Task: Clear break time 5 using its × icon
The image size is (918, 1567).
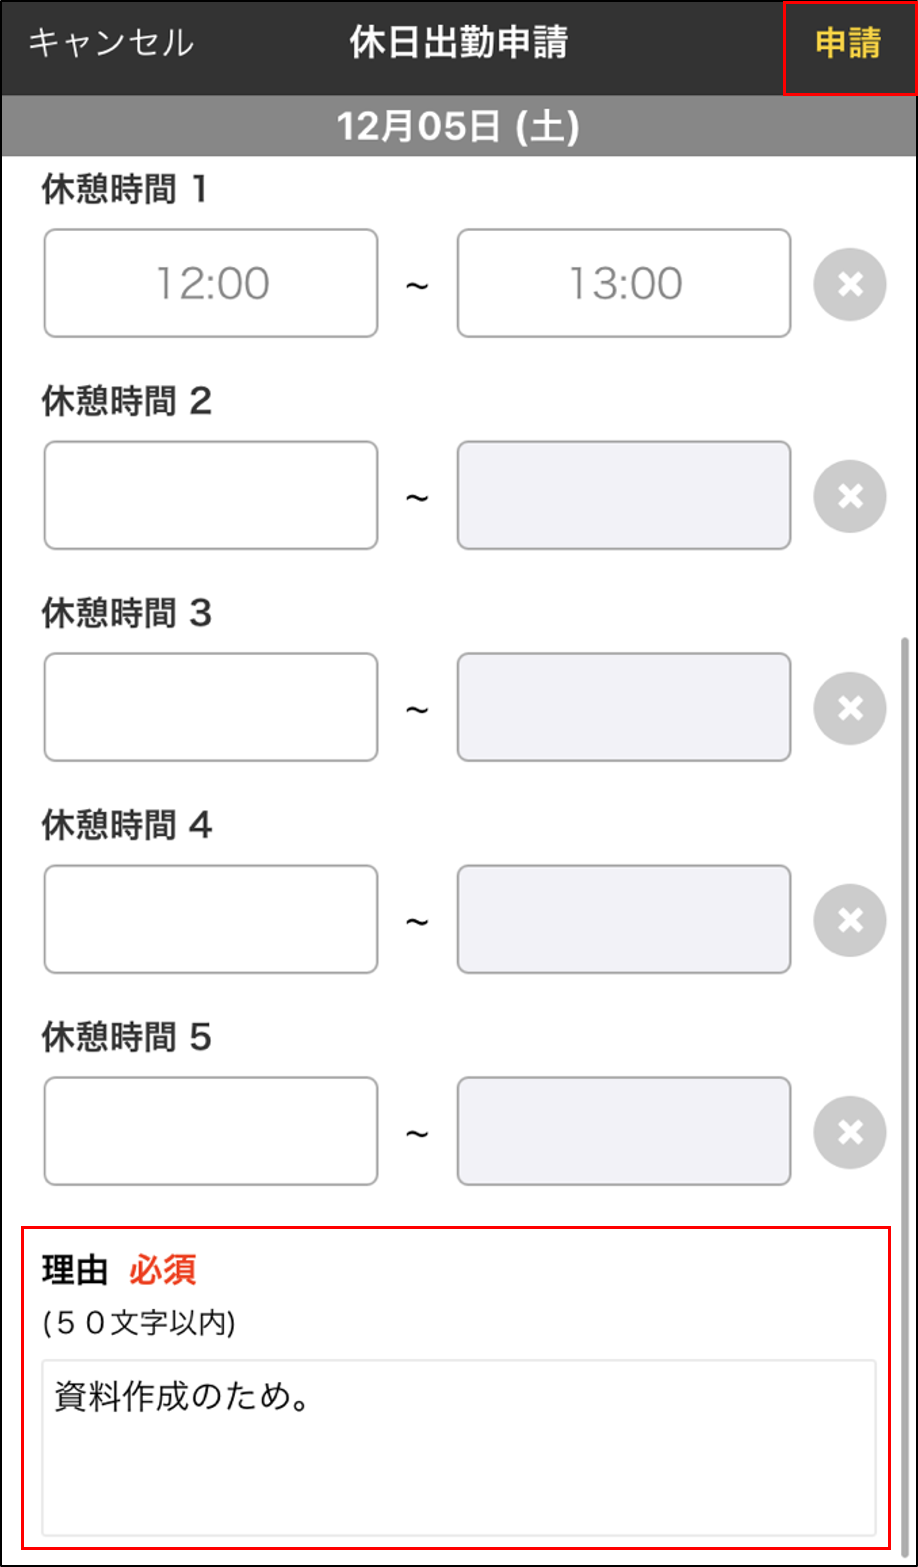Action: tap(849, 1131)
